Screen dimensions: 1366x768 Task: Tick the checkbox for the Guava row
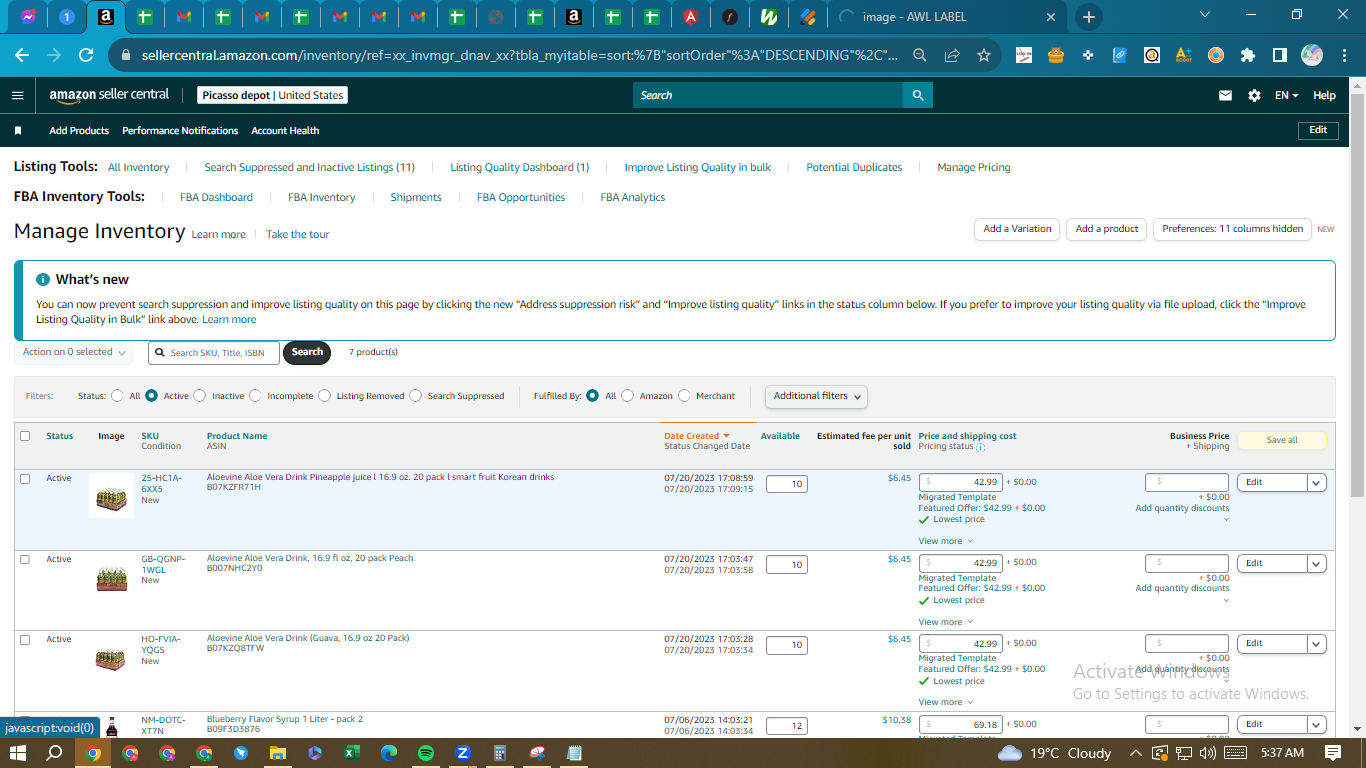25,640
